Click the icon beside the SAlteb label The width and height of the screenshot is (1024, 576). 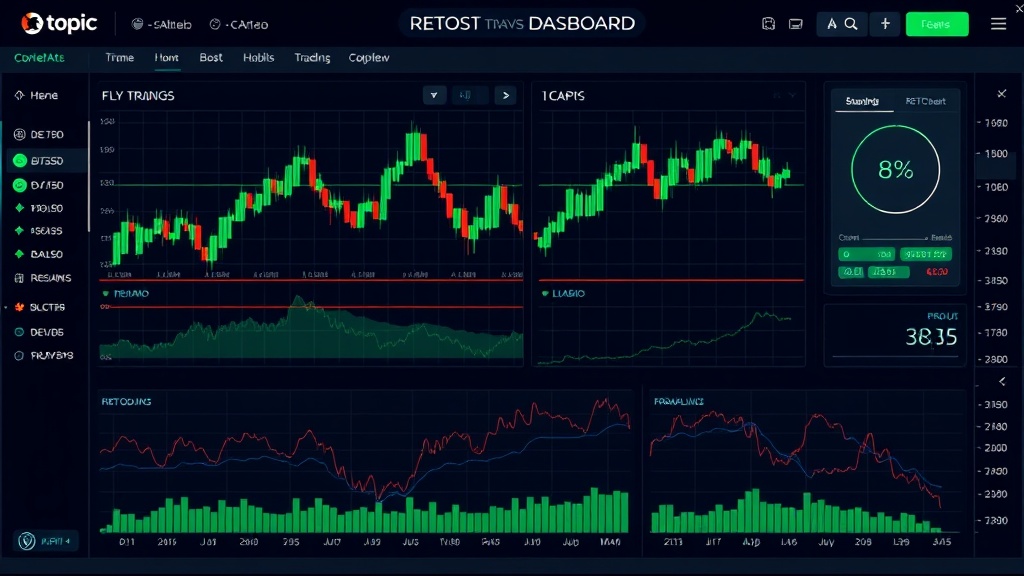[x=137, y=24]
